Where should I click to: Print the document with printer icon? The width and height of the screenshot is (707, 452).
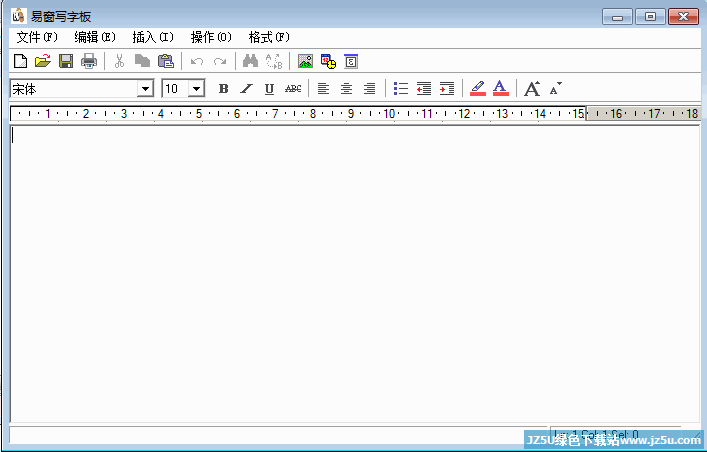(89, 61)
